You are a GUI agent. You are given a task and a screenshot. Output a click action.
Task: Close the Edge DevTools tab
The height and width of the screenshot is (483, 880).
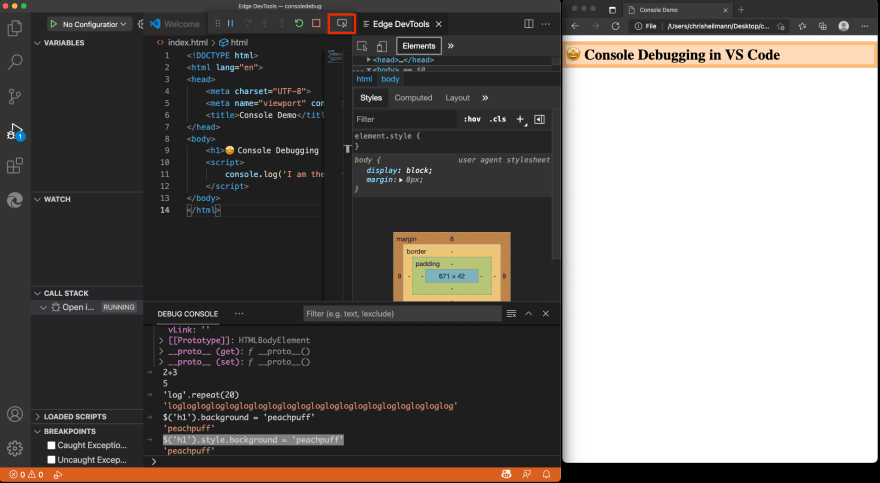tap(439, 24)
